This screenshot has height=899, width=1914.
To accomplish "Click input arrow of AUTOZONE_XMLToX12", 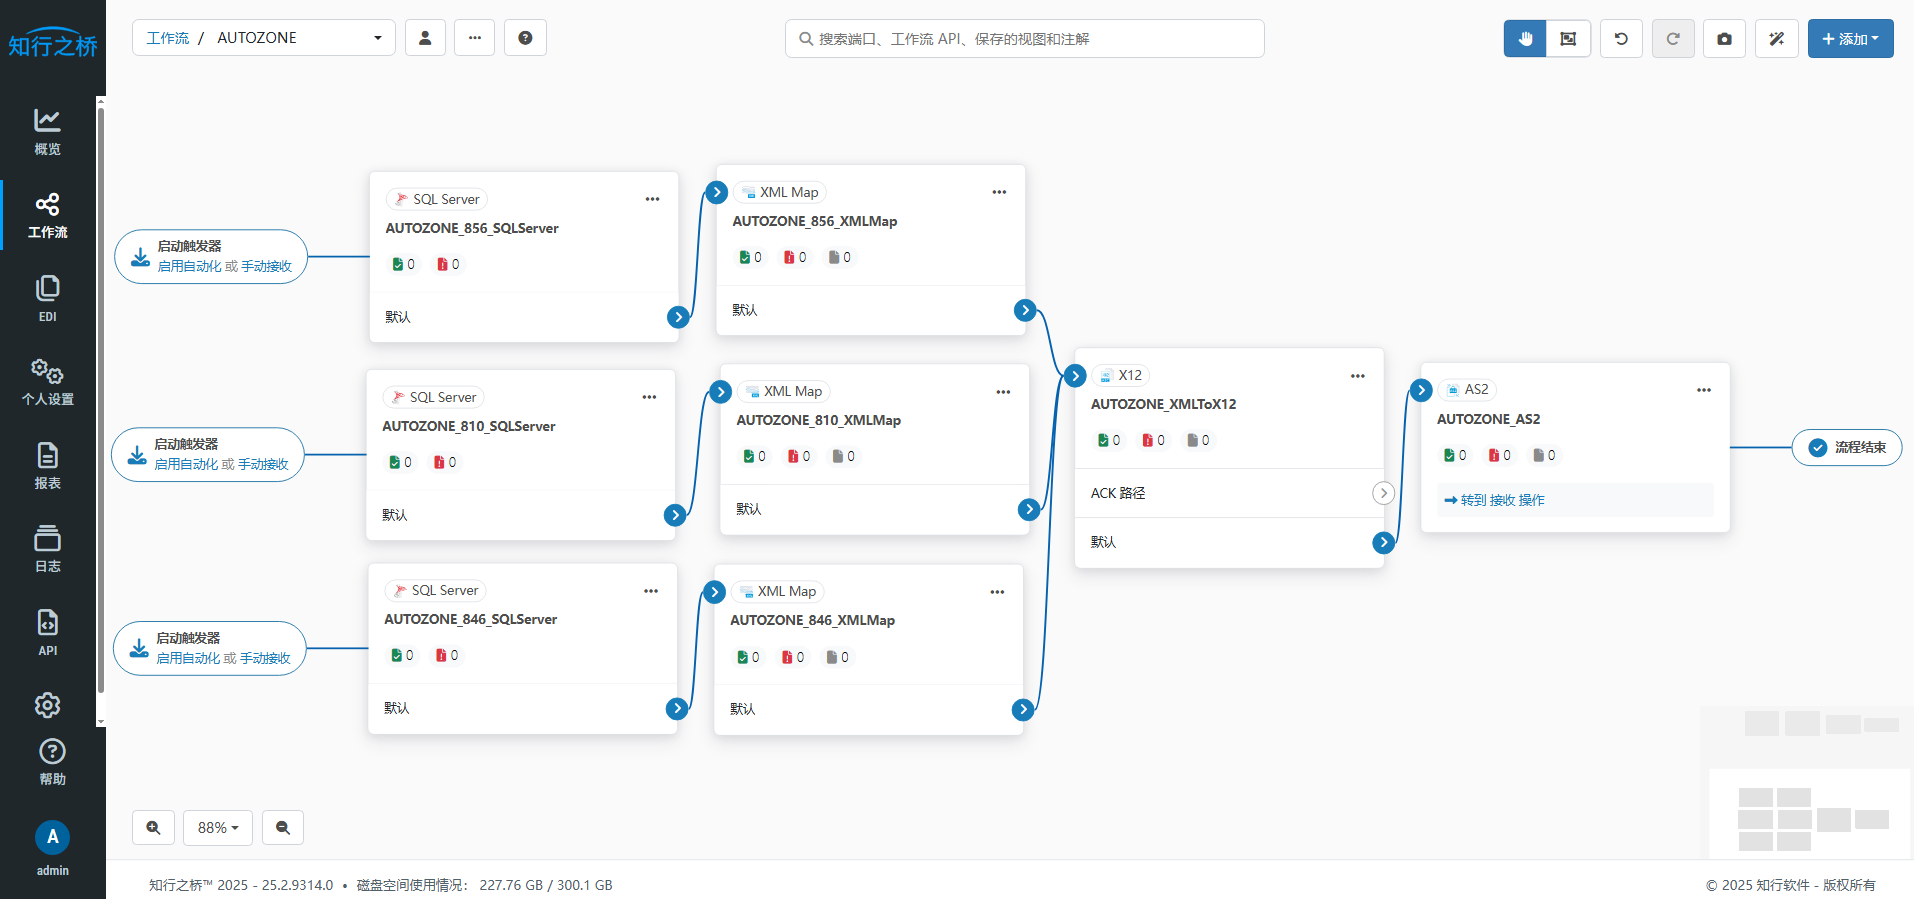I will click(1075, 376).
